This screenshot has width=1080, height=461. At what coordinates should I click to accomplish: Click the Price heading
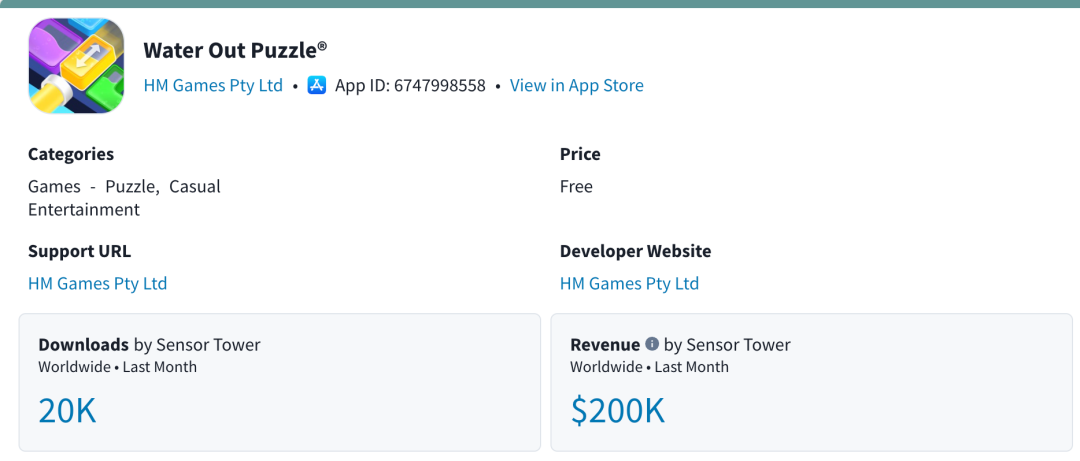[x=580, y=154]
